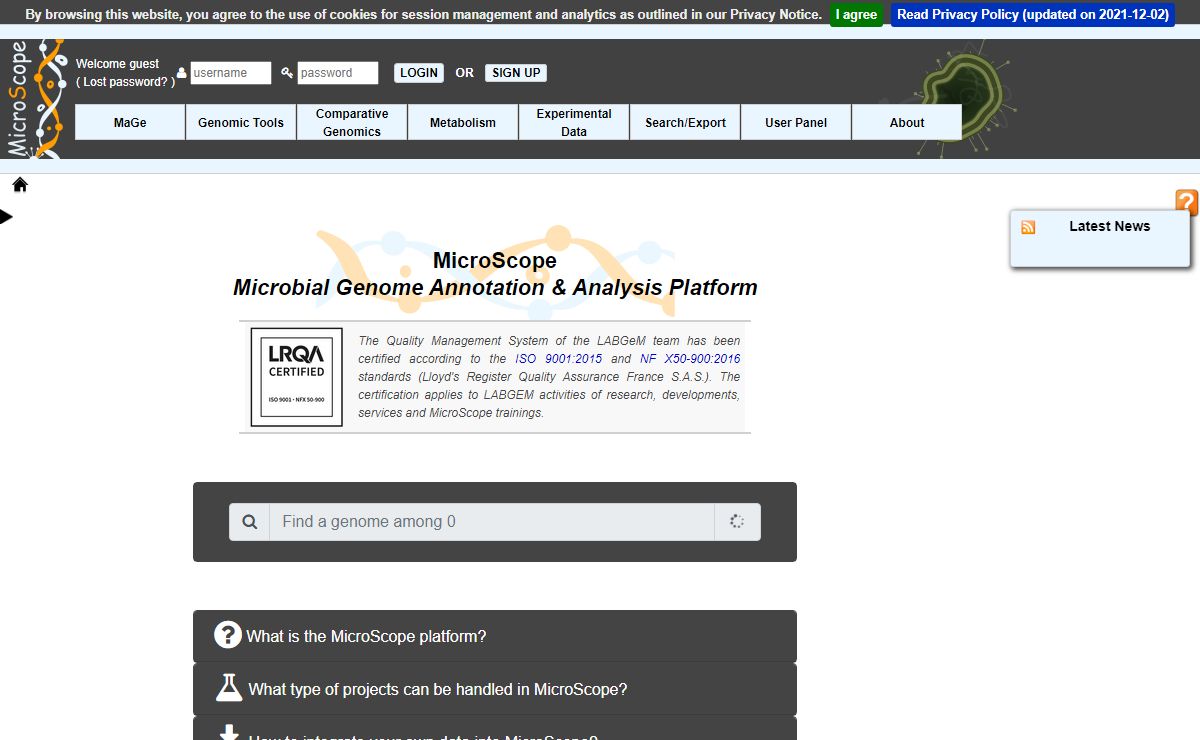Image resolution: width=1200 pixels, height=740 pixels.
Task: Focus the username input field
Action: (231, 73)
